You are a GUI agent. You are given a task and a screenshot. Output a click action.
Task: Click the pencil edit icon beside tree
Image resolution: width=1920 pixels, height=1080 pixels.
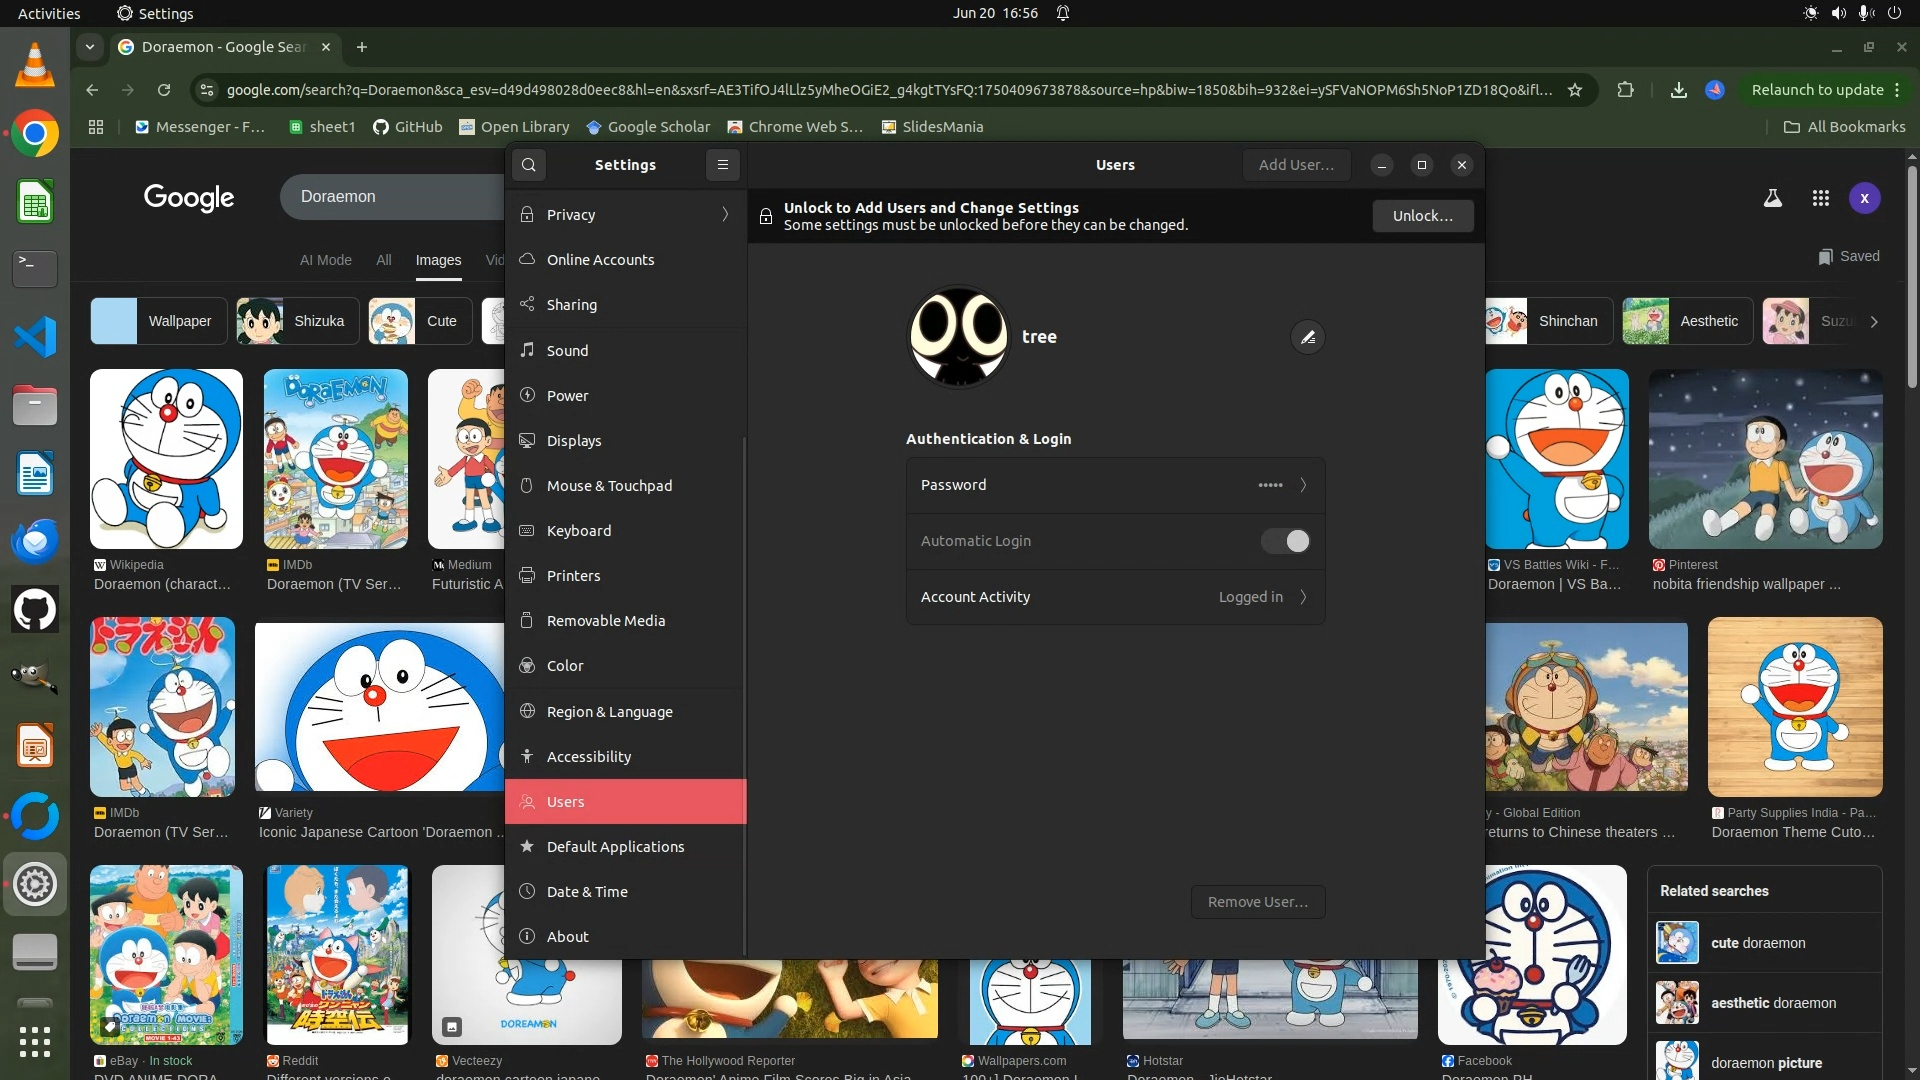coord(1307,337)
